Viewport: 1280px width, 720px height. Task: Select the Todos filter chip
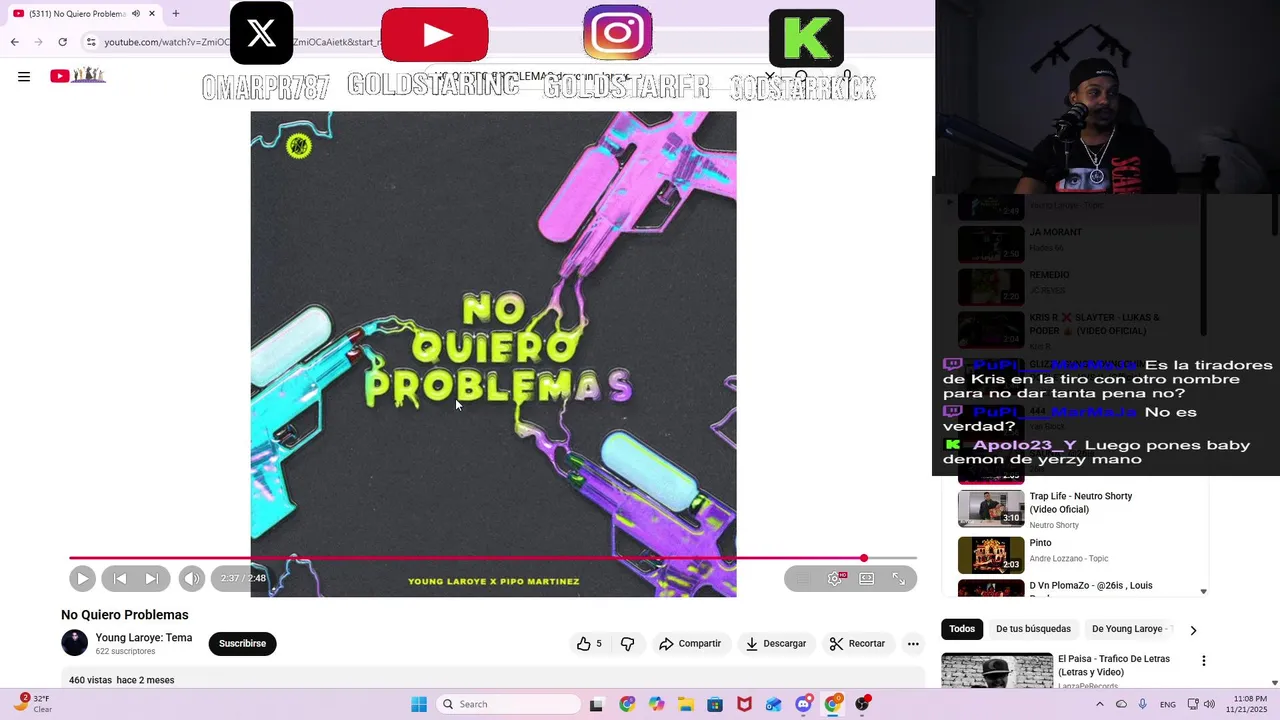coord(962,629)
